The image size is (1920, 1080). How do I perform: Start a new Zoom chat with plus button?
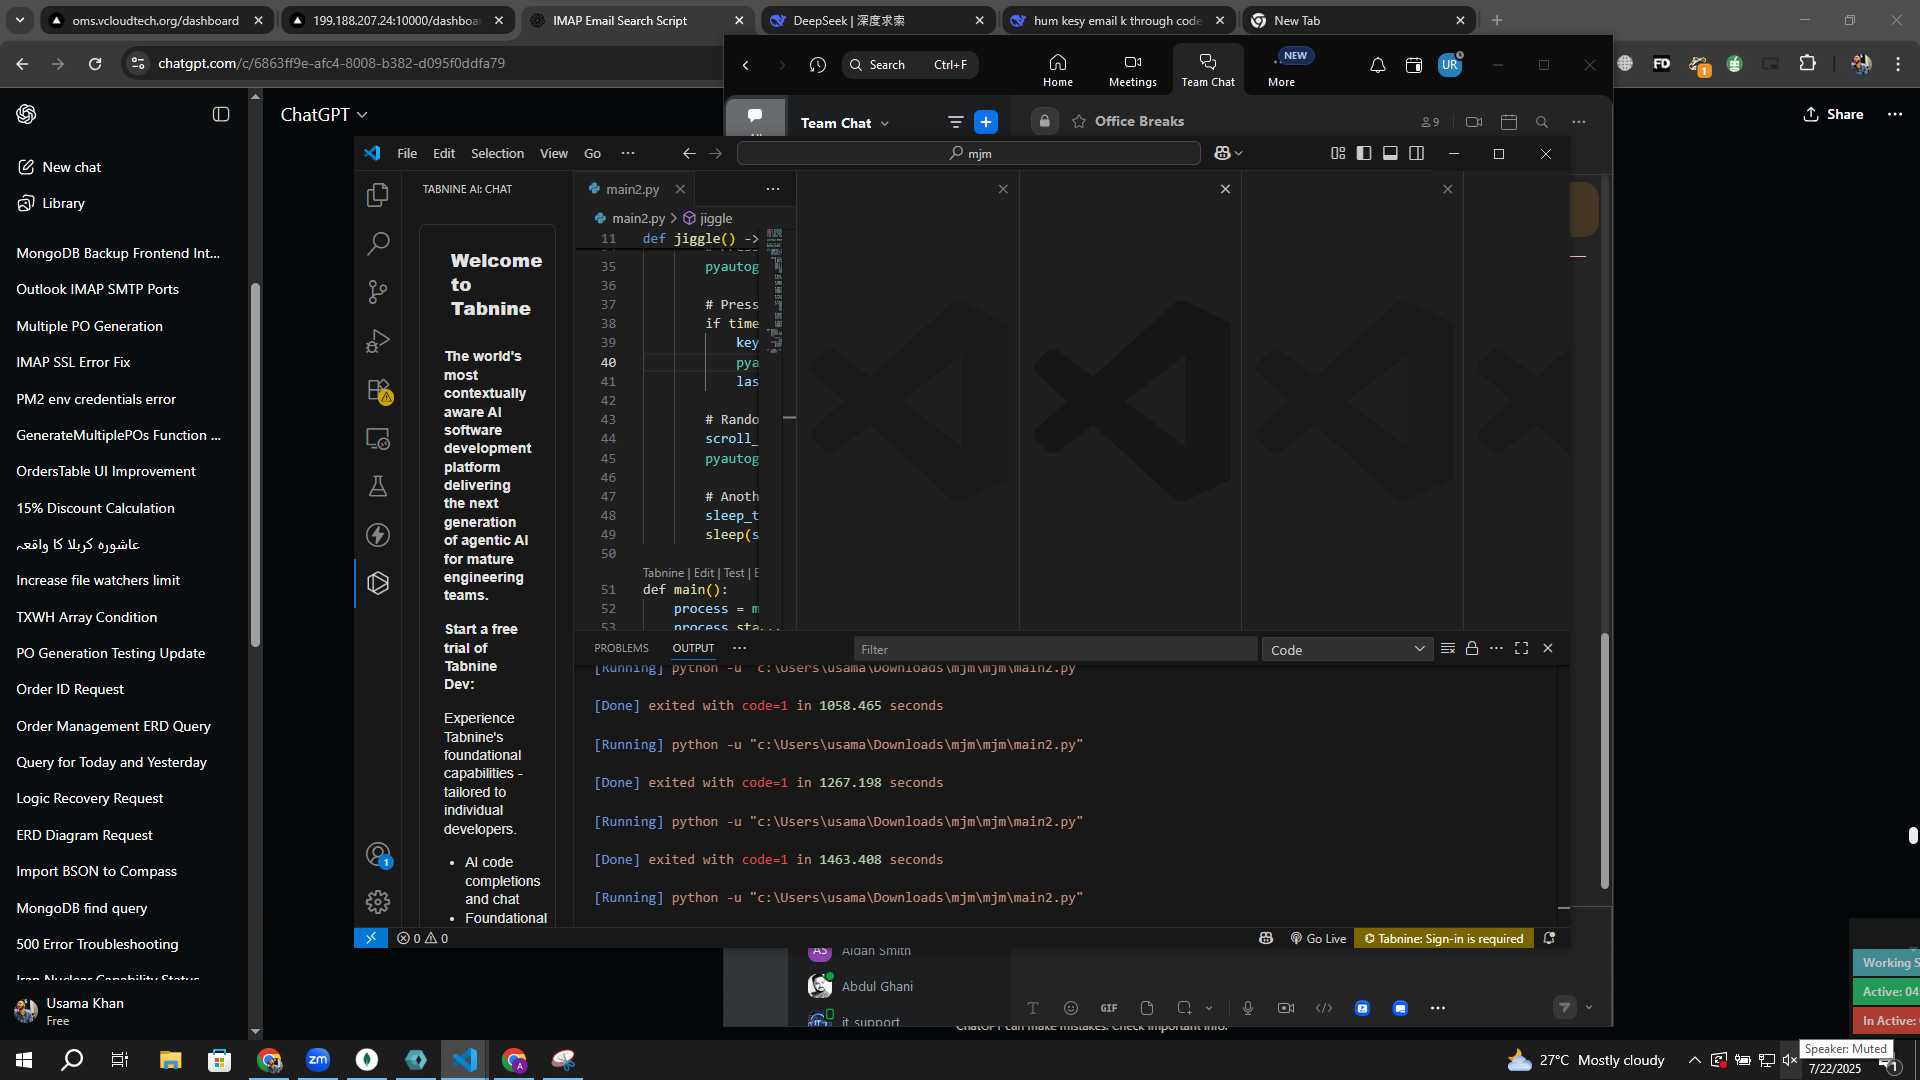pos(986,122)
